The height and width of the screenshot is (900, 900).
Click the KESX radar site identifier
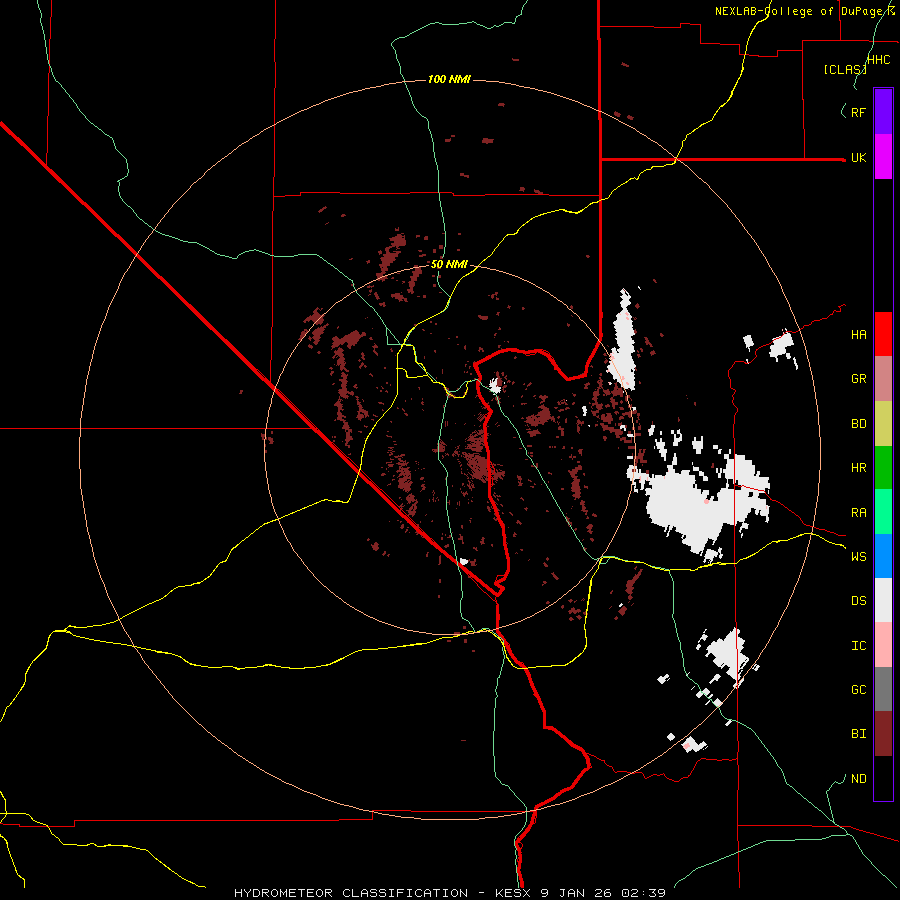(514, 893)
